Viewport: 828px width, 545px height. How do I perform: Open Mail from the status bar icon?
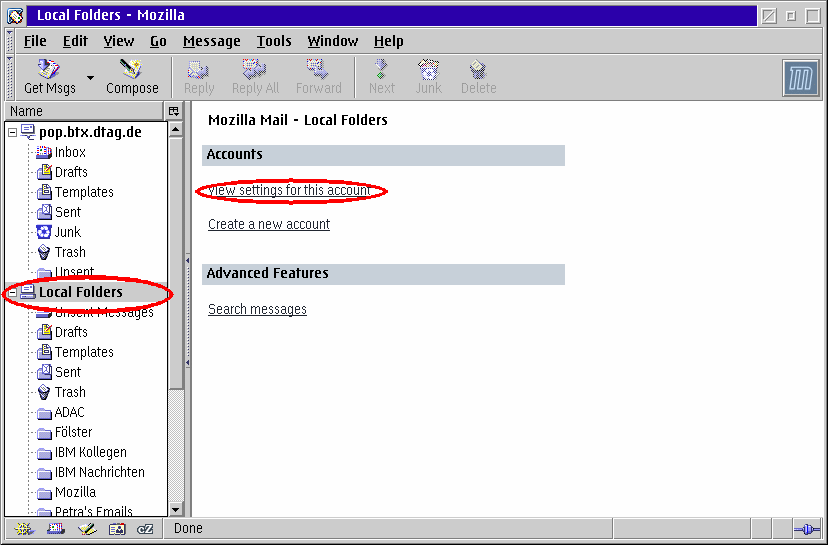coord(55,529)
